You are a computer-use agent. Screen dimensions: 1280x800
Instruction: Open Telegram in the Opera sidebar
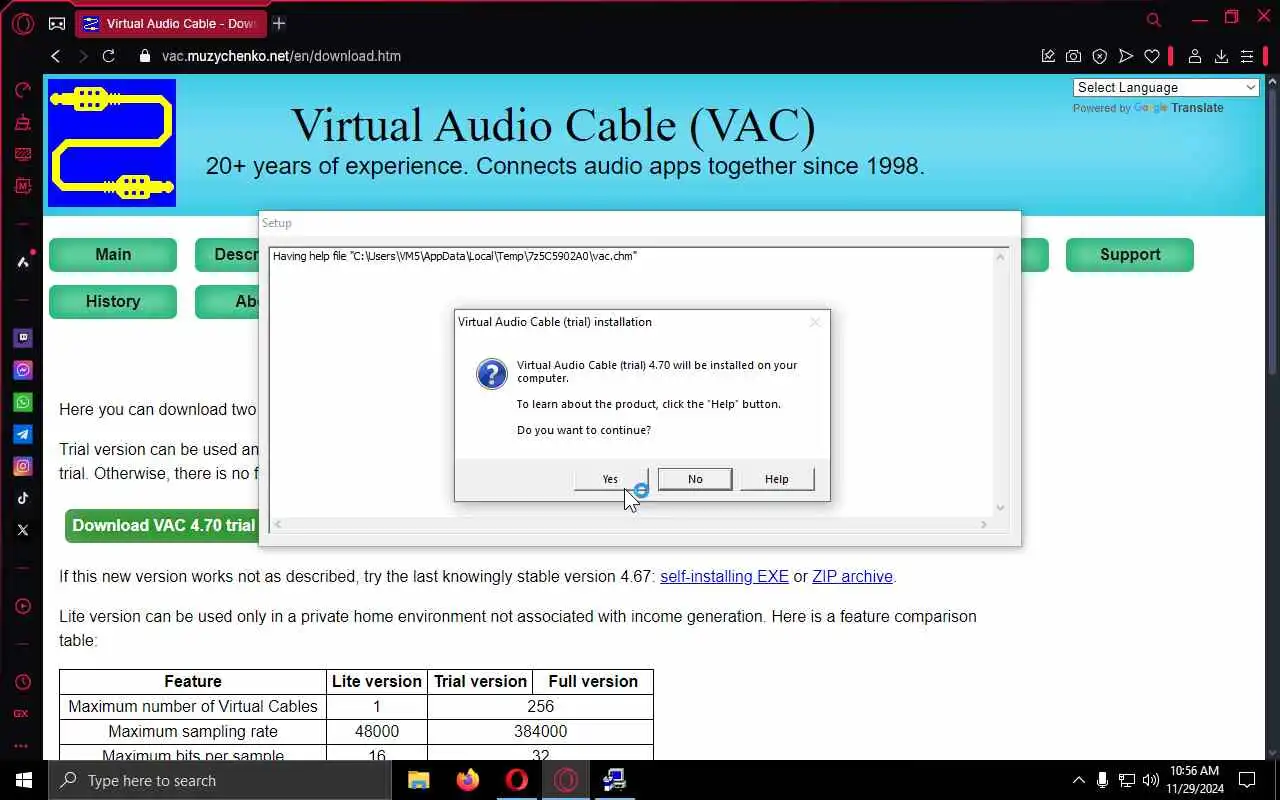coord(22,434)
